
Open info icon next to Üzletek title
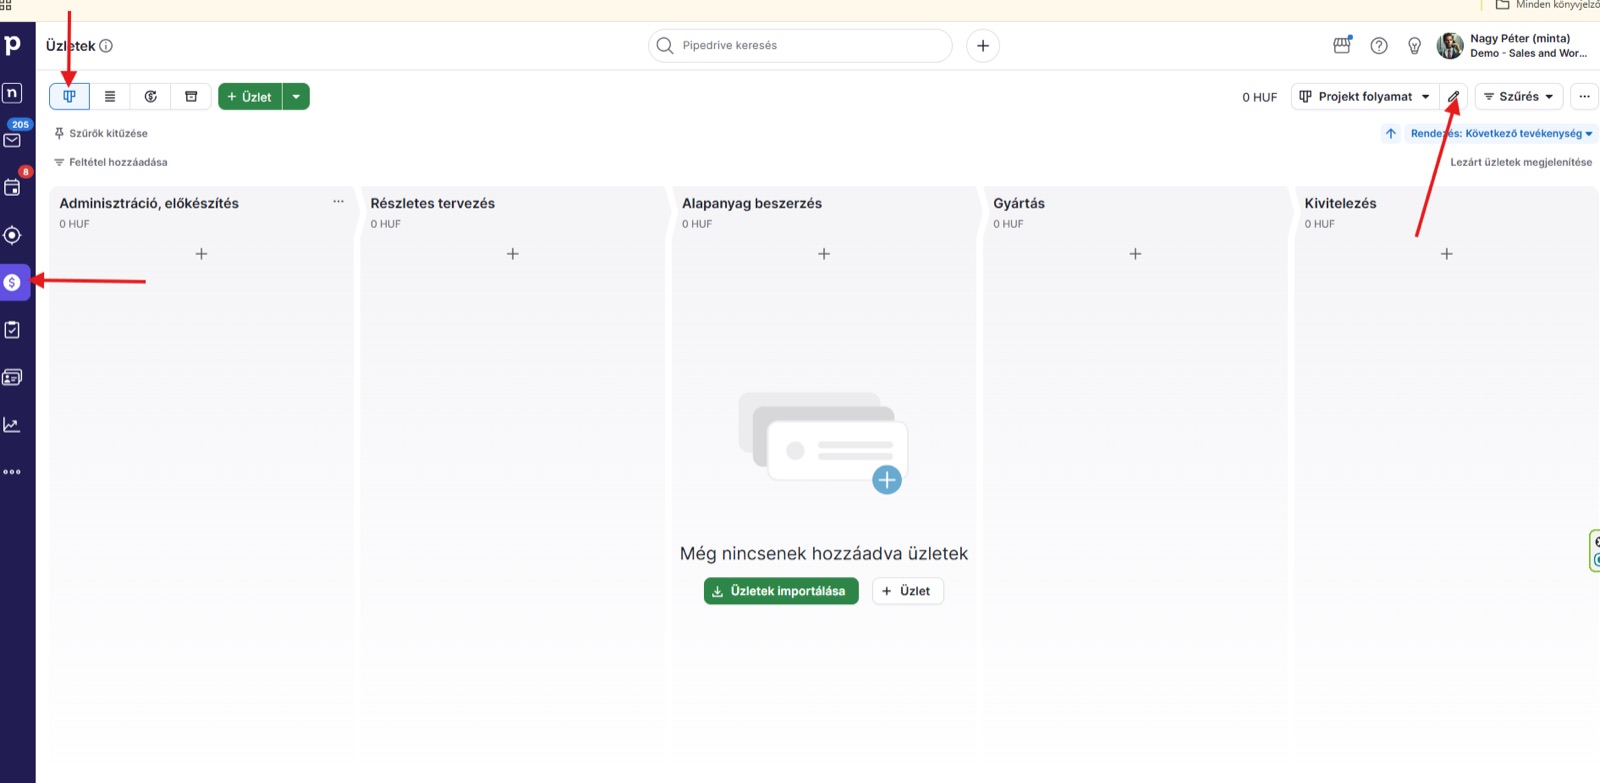click(x=106, y=45)
